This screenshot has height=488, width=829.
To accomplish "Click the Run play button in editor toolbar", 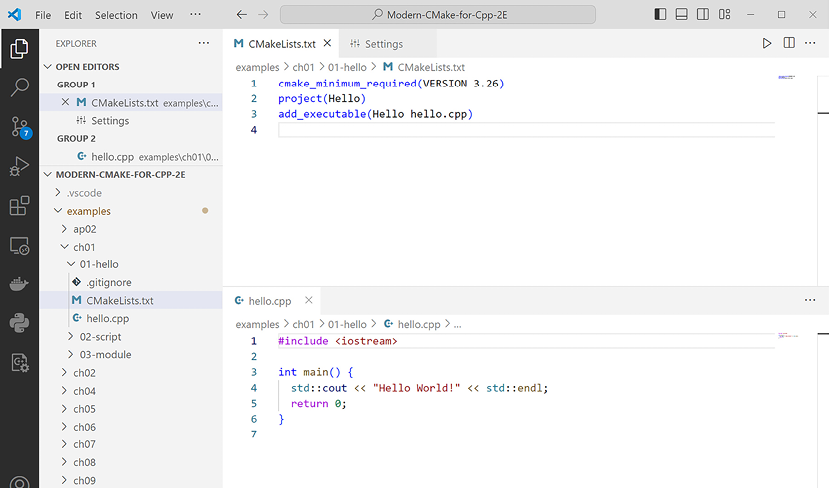I will (767, 44).
